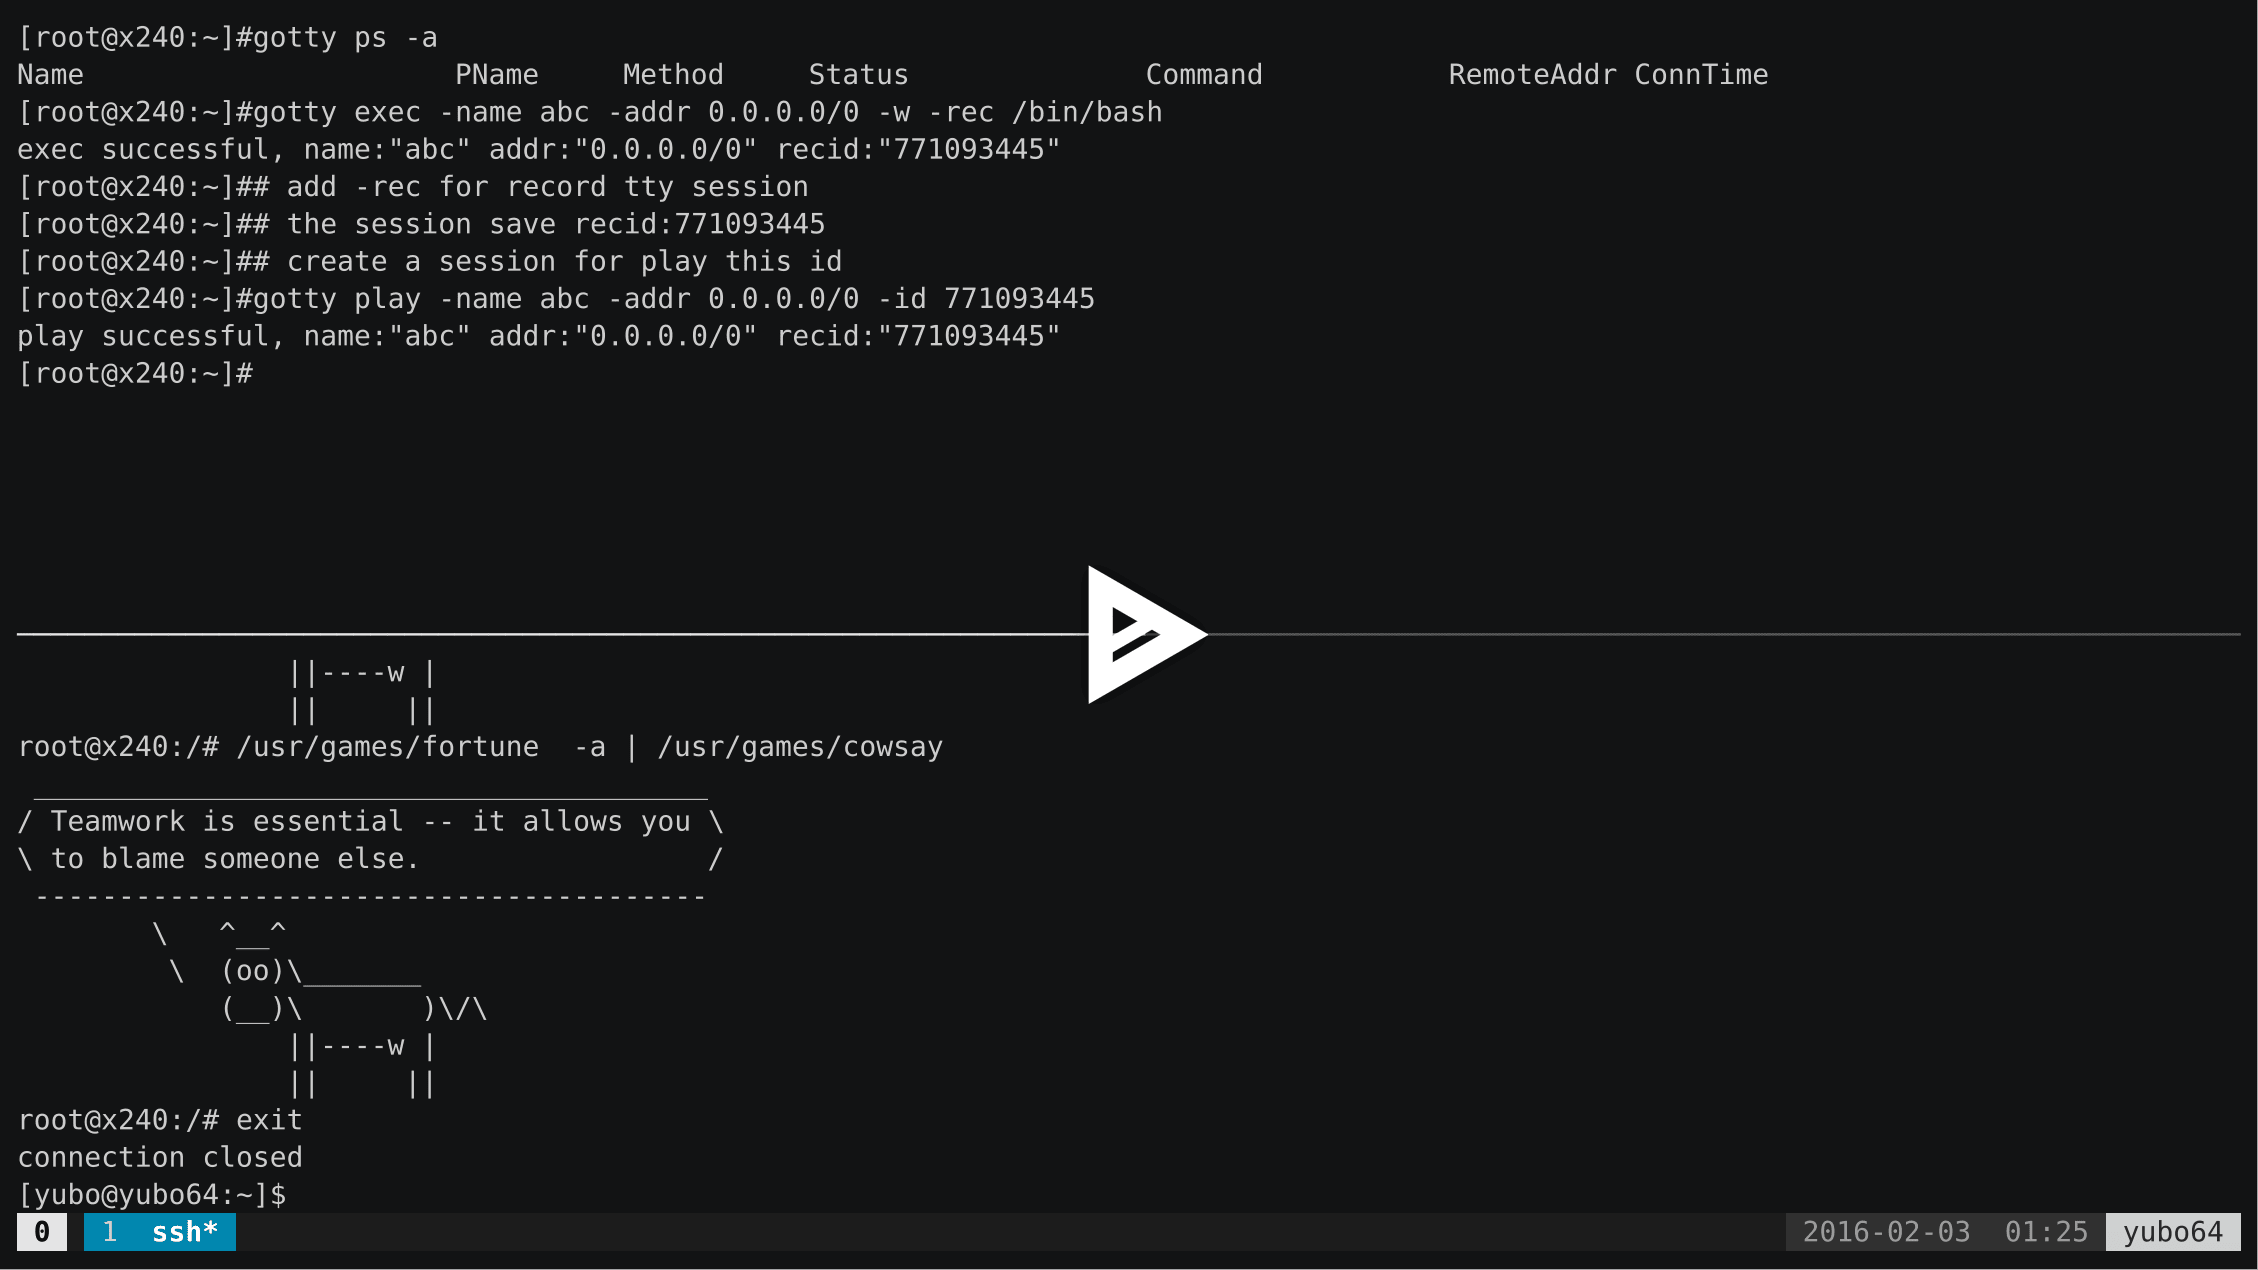The width and height of the screenshot is (2258, 1270).
Task: Click the 'gotty ps -a' command line
Action: [x=228, y=38]
